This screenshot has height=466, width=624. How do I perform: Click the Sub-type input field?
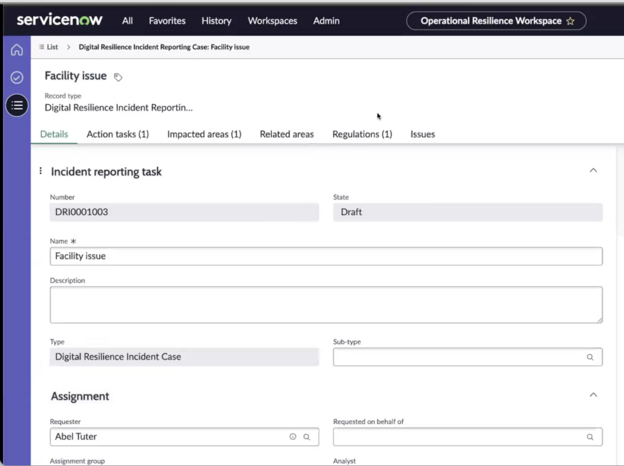(468, 357)
